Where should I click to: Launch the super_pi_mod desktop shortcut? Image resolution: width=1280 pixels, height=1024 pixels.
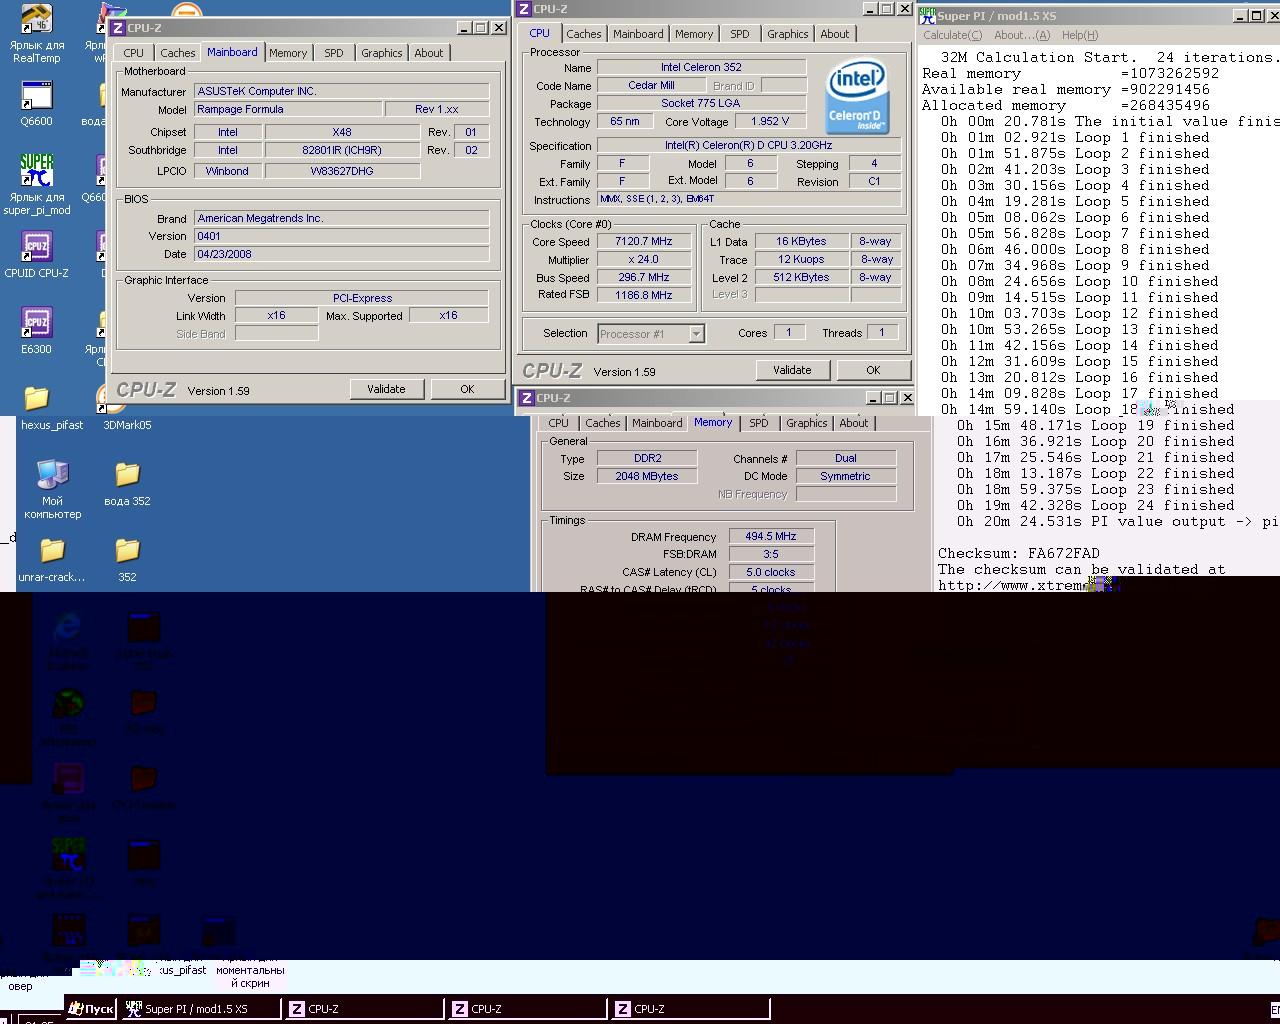coord(37,184)
